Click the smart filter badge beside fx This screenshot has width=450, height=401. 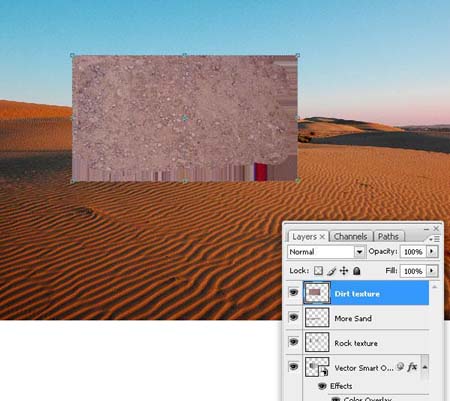pyautogui.click(x=400, y=367)
